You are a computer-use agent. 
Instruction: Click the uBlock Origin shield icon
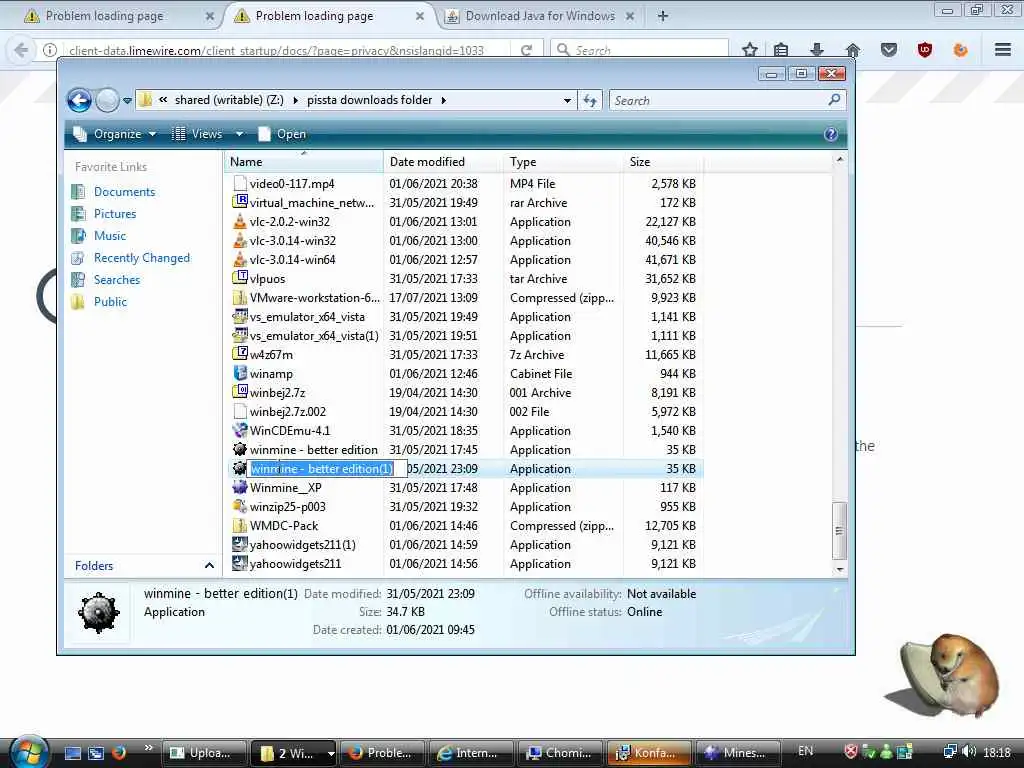pos(925,50)
